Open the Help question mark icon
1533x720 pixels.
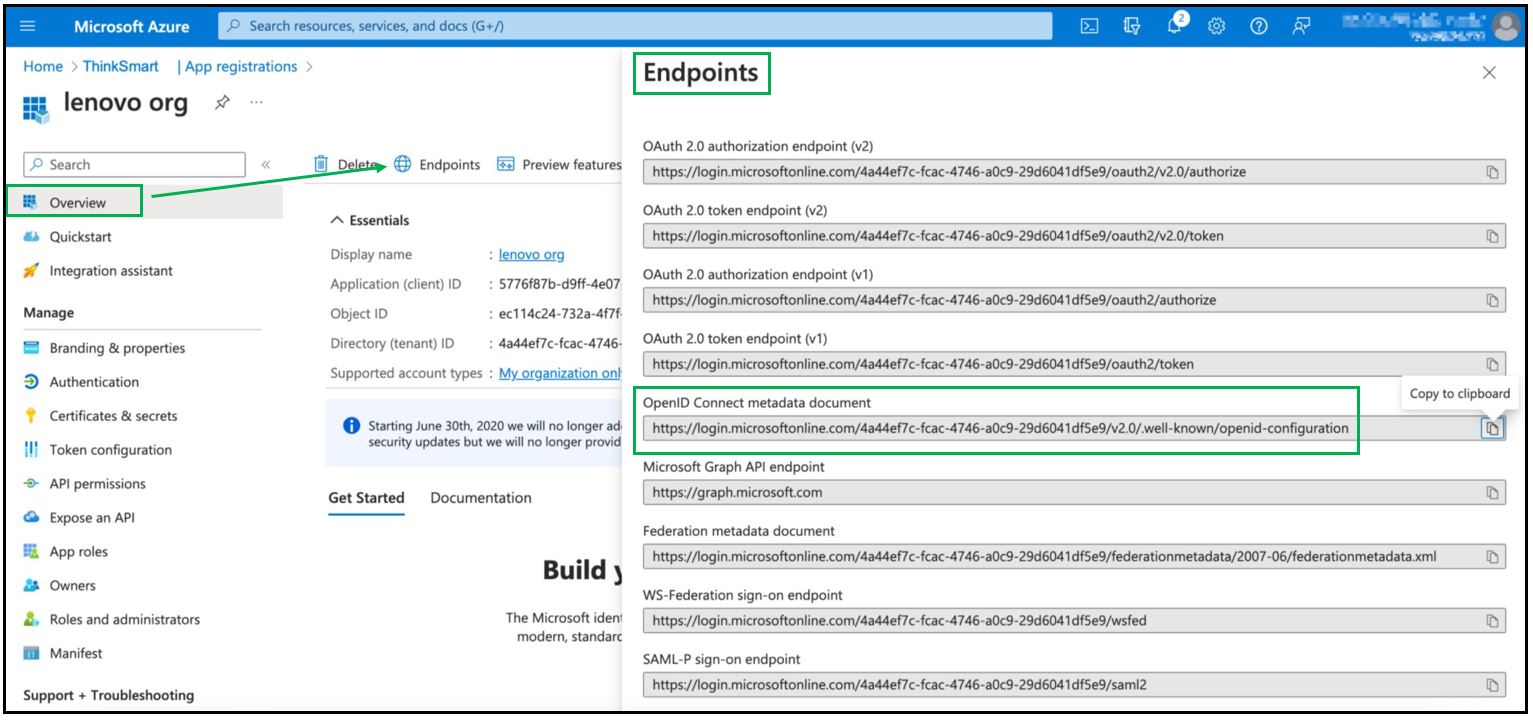point(1259,27)
